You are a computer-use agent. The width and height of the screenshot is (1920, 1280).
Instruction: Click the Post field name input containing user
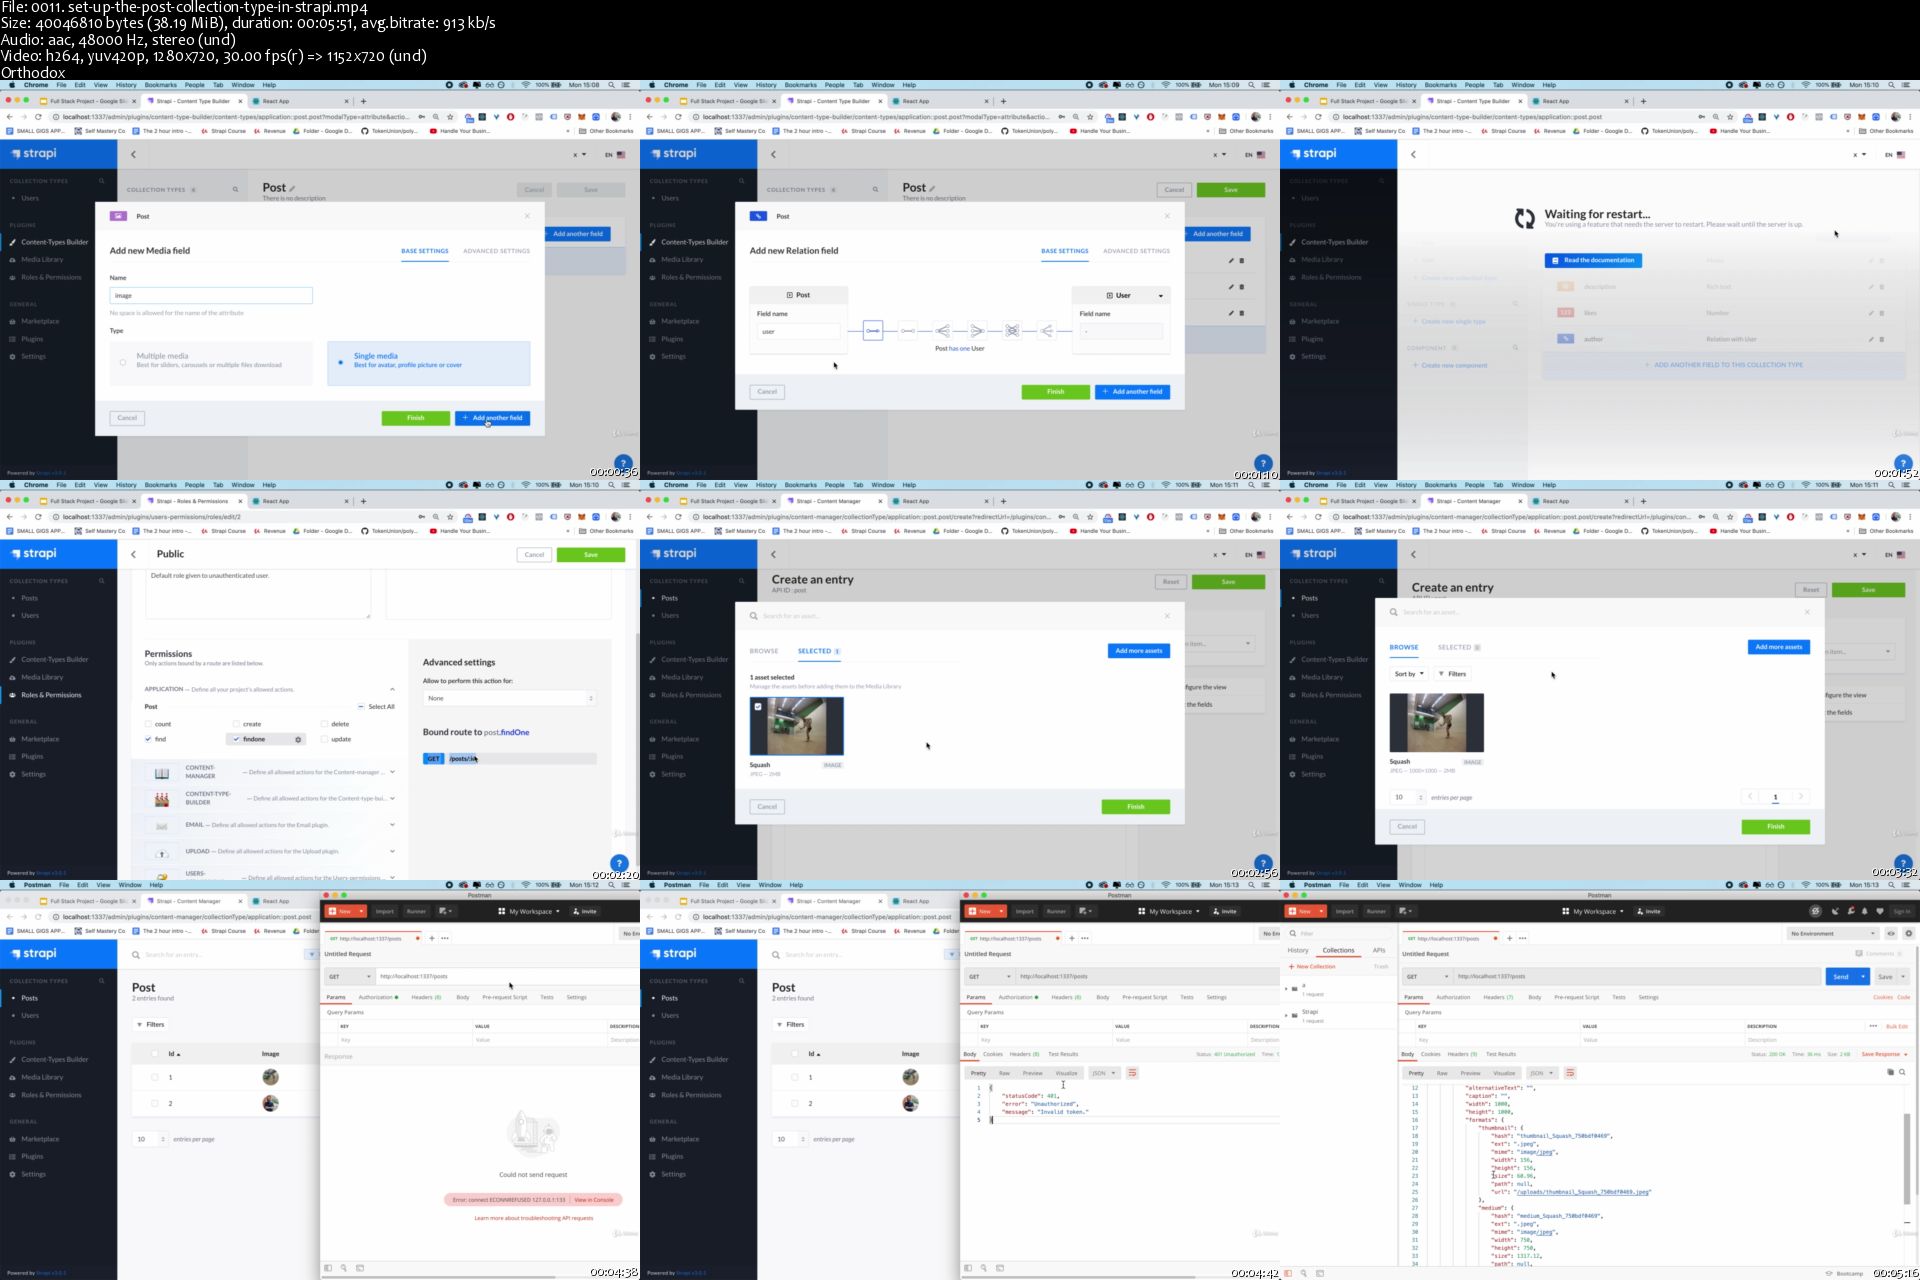(x=799, y=331)
